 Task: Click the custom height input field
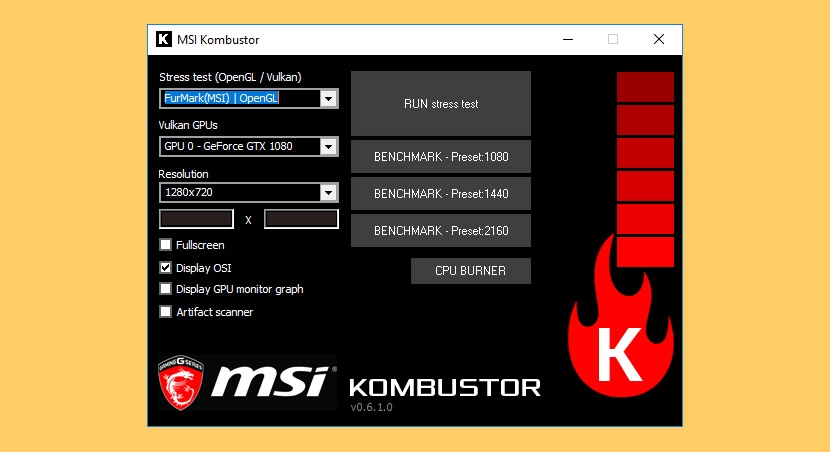point(301,219)
